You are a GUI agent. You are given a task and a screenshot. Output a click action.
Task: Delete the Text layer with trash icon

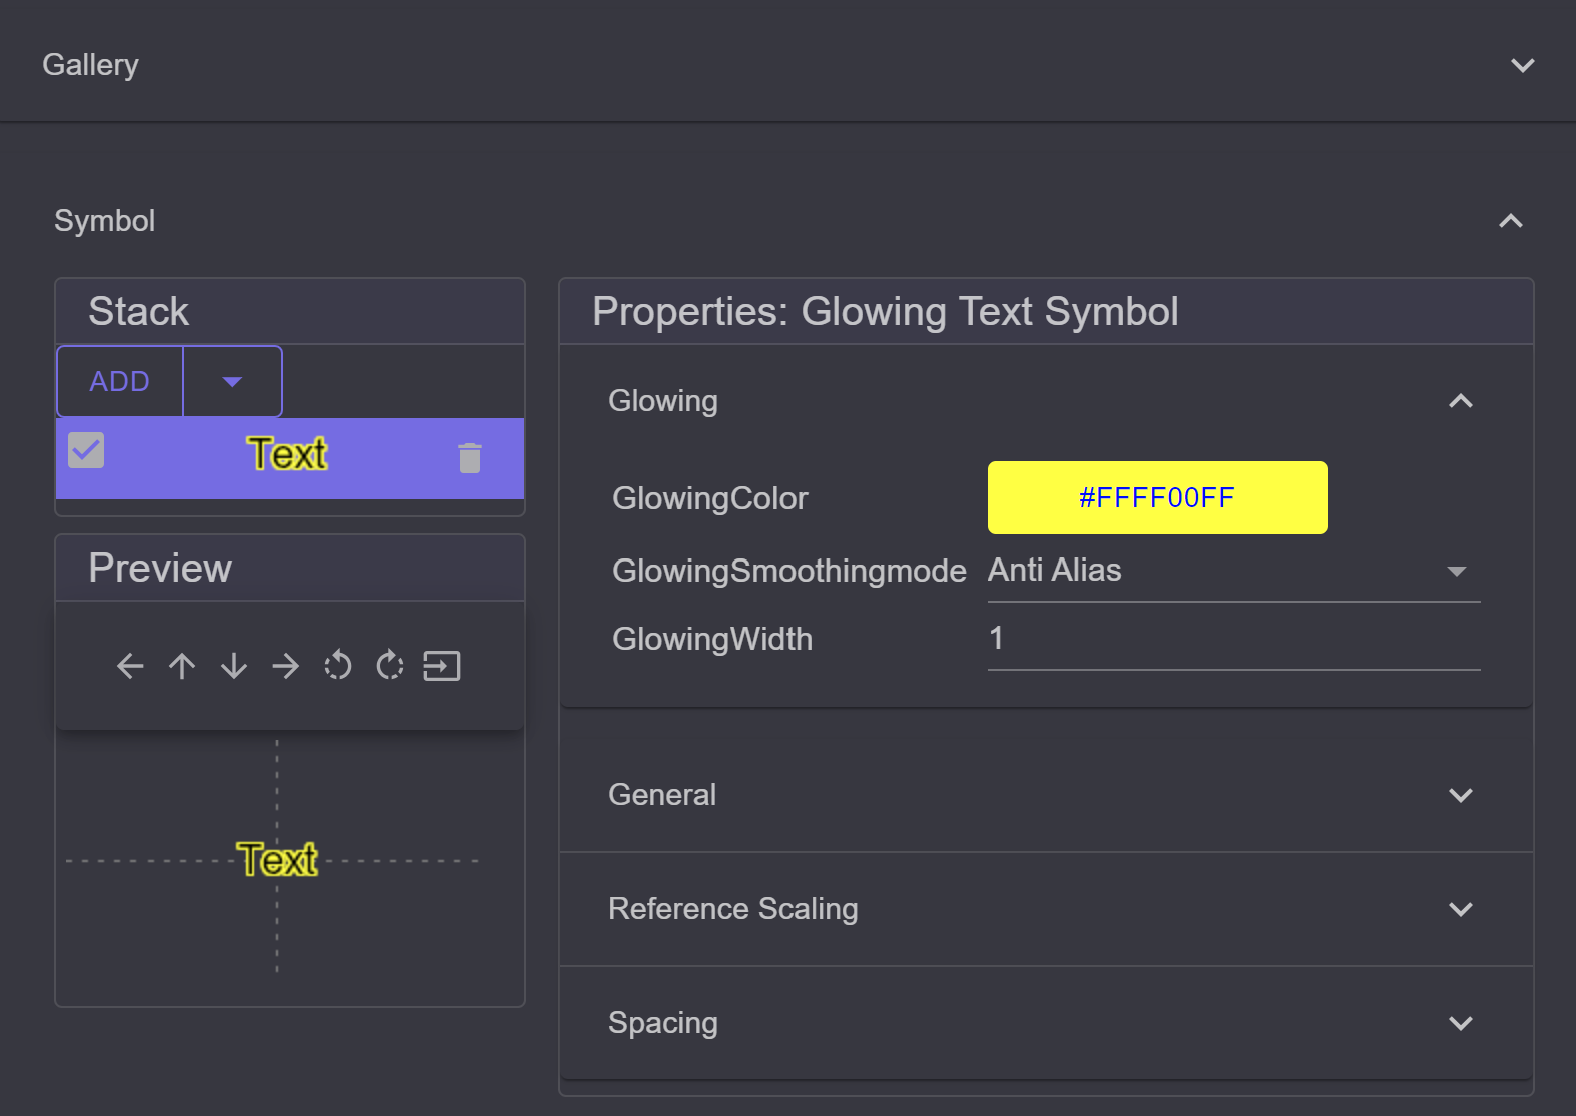click(470, 458)
